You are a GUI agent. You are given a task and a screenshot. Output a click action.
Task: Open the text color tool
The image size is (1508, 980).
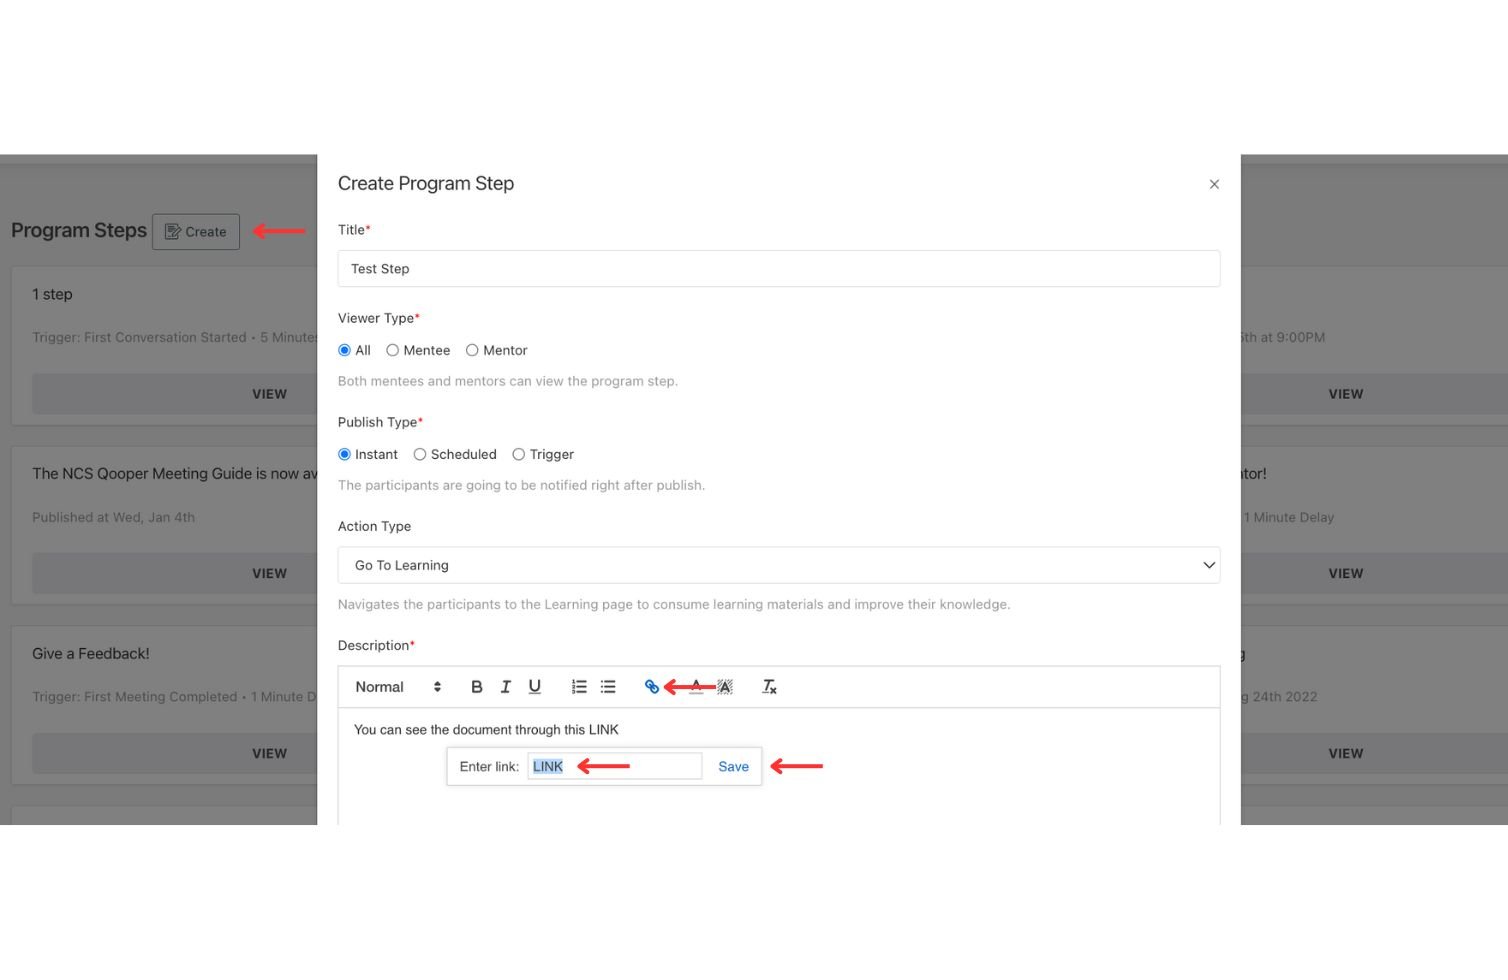[x=696, y=686]
